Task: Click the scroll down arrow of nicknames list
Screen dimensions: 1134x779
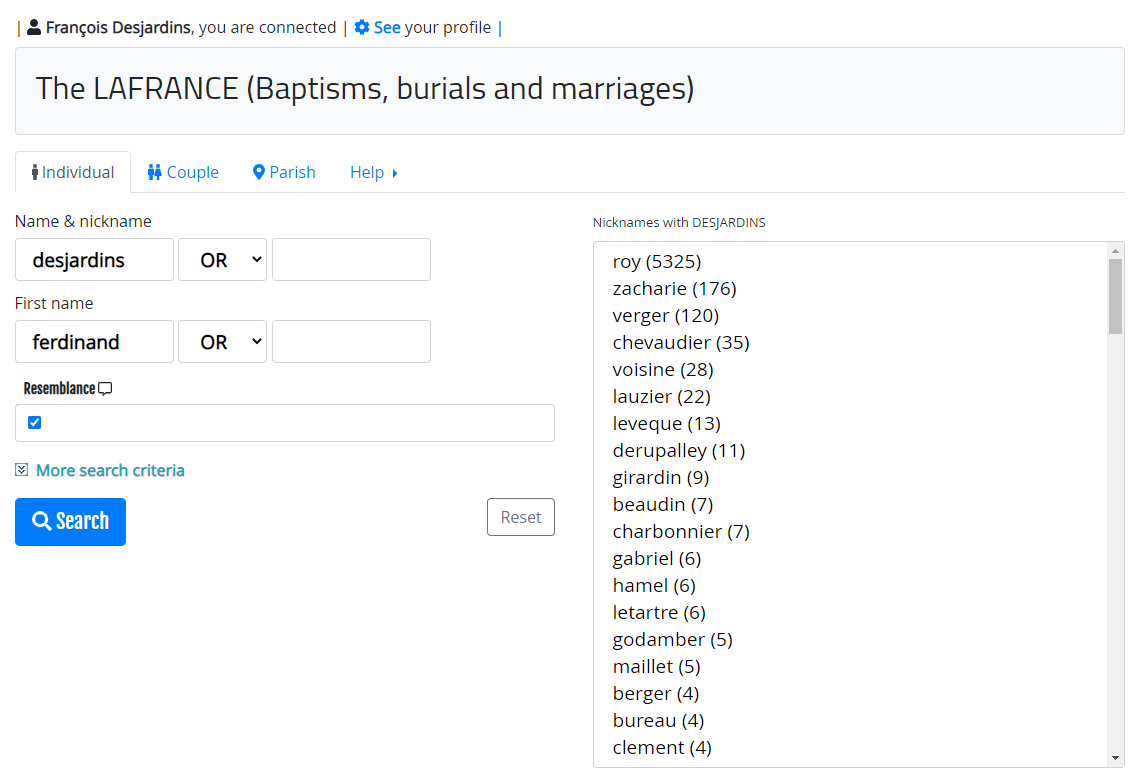Action: pyautogui.click(x=1115, y=758)
